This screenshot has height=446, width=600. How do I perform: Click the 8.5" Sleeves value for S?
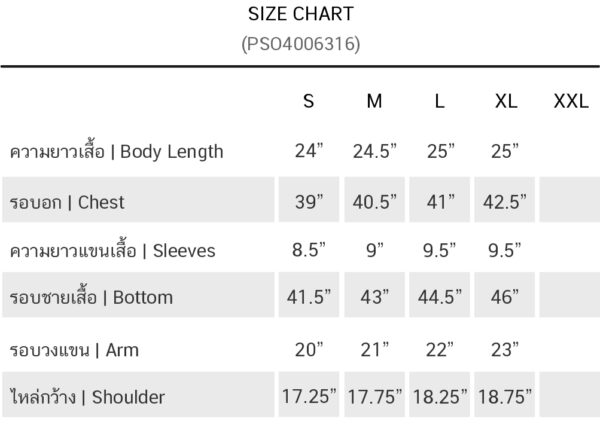point(309,250)
